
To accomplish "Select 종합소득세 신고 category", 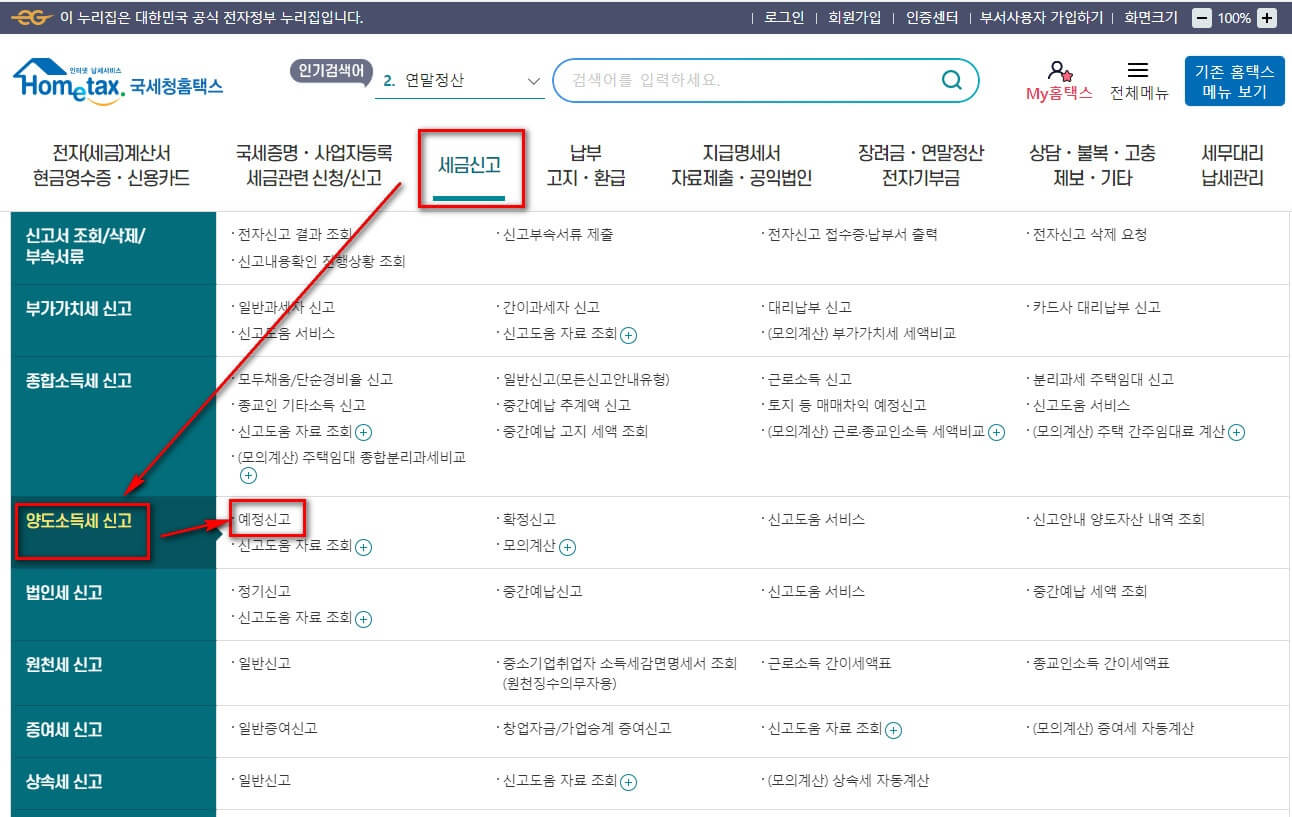I will [114, 426].
